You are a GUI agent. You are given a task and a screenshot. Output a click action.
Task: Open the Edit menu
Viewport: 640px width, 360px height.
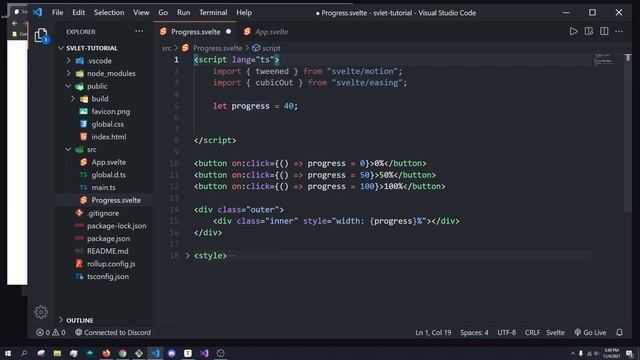[78, 13]
